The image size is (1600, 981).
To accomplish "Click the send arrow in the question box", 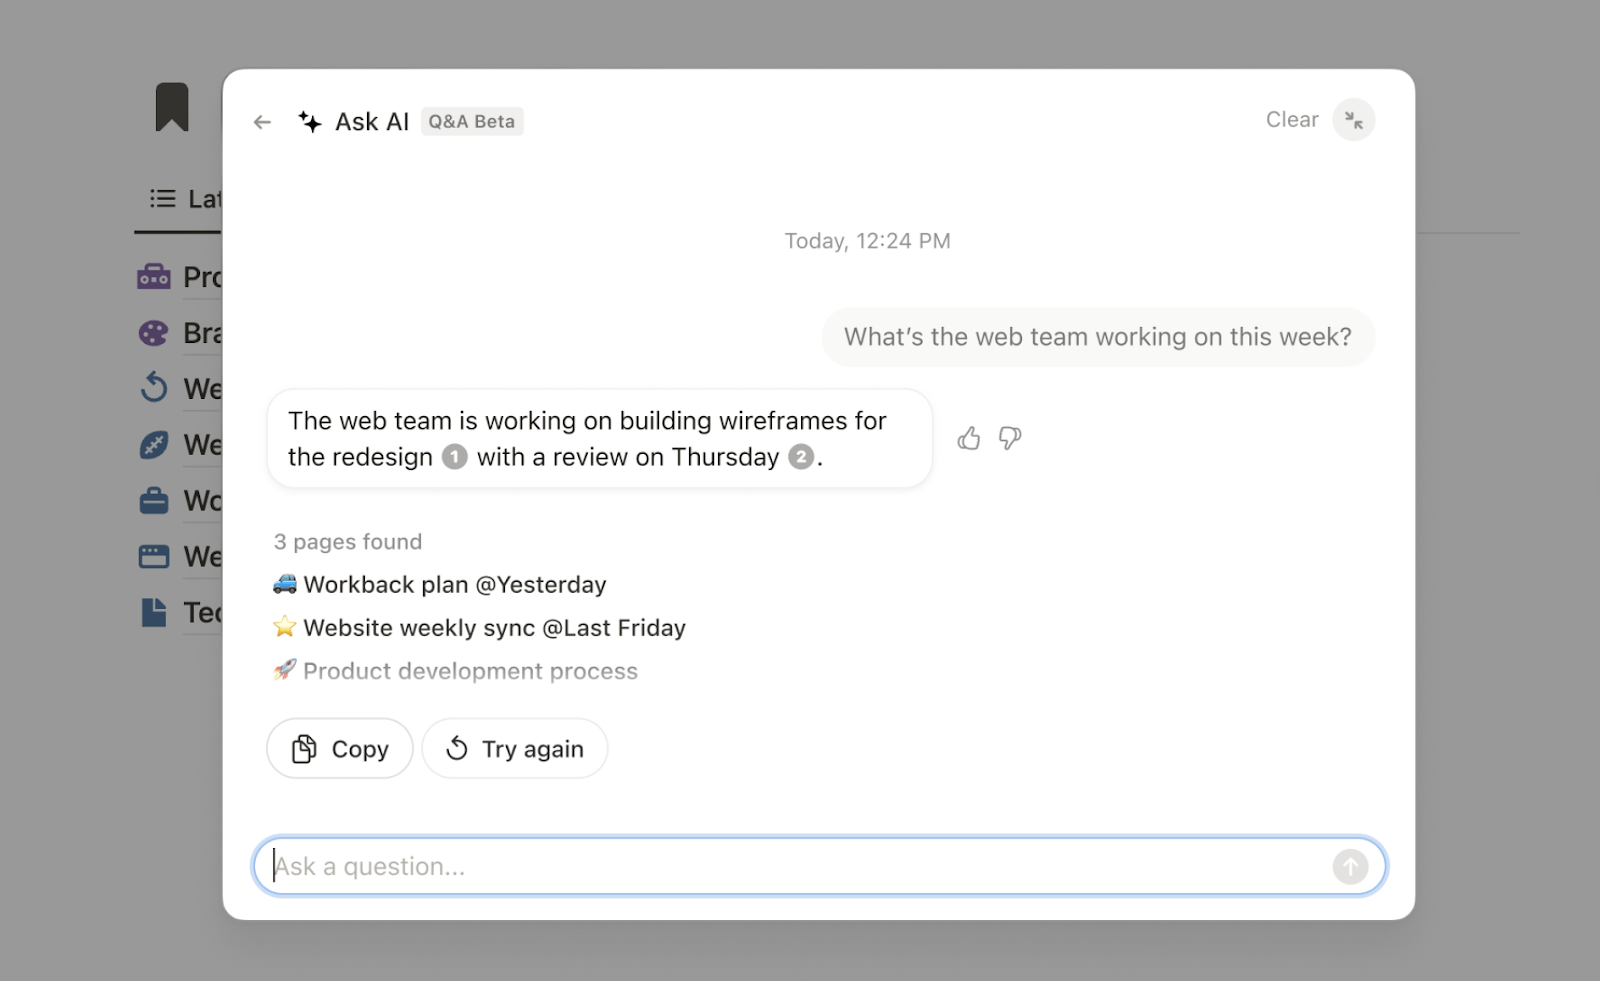I will [1350, 866].
